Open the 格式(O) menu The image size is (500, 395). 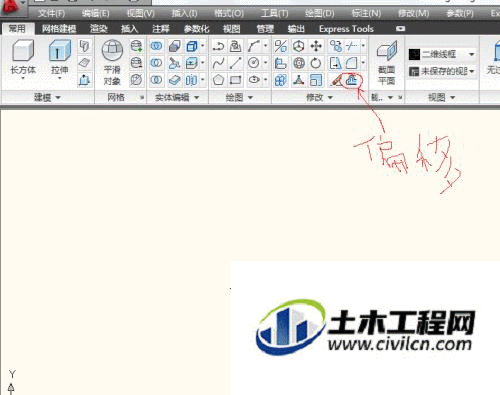tap(229, 13)
